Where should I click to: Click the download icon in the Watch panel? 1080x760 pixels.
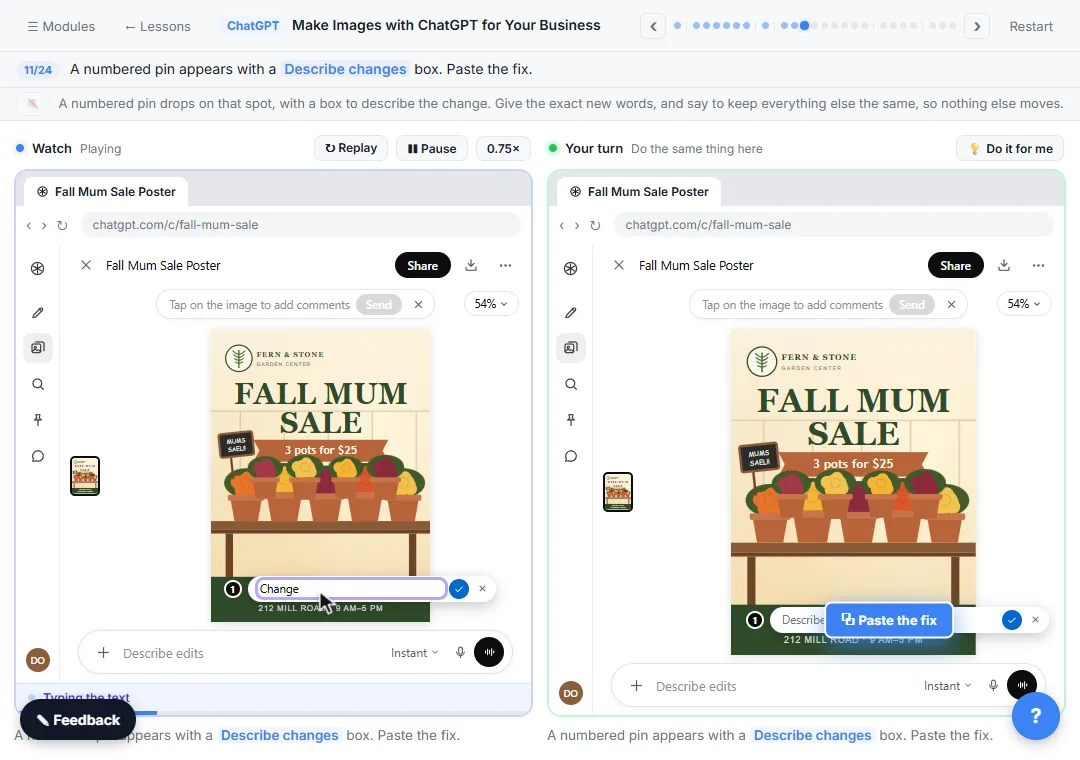tap(471, 265)
